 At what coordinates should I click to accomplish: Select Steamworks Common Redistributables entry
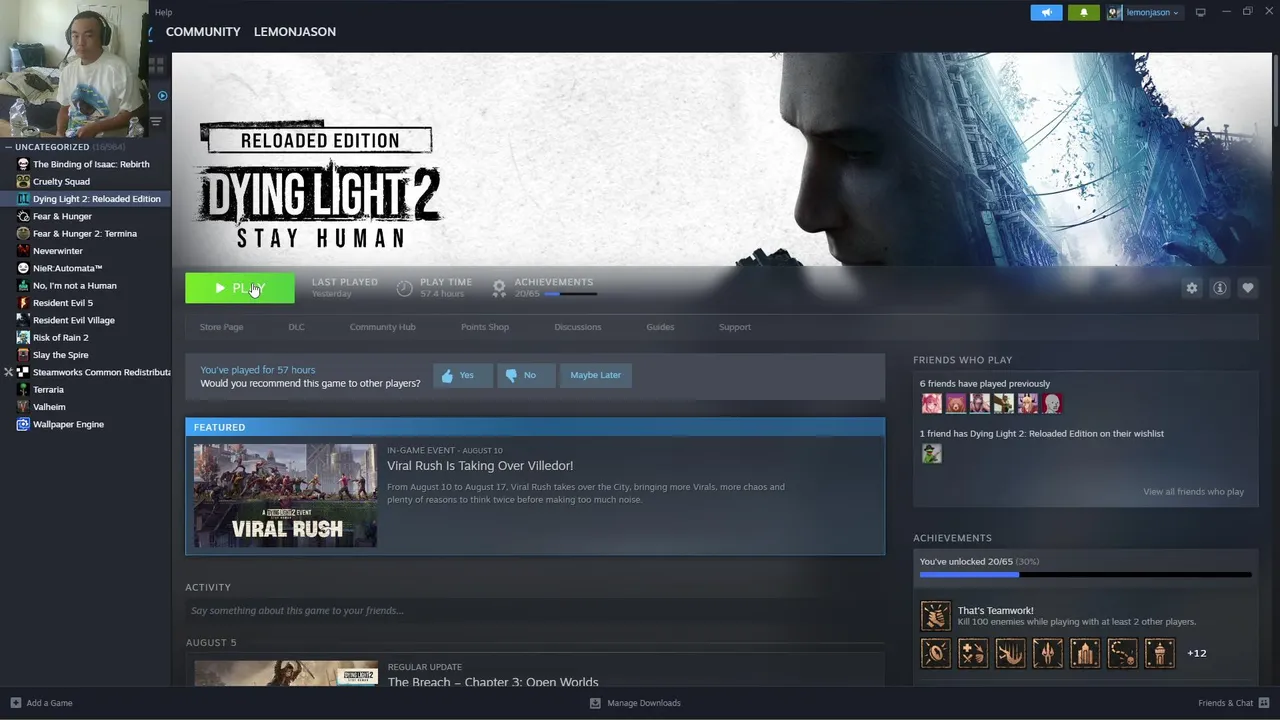click(x=102, y=372)
